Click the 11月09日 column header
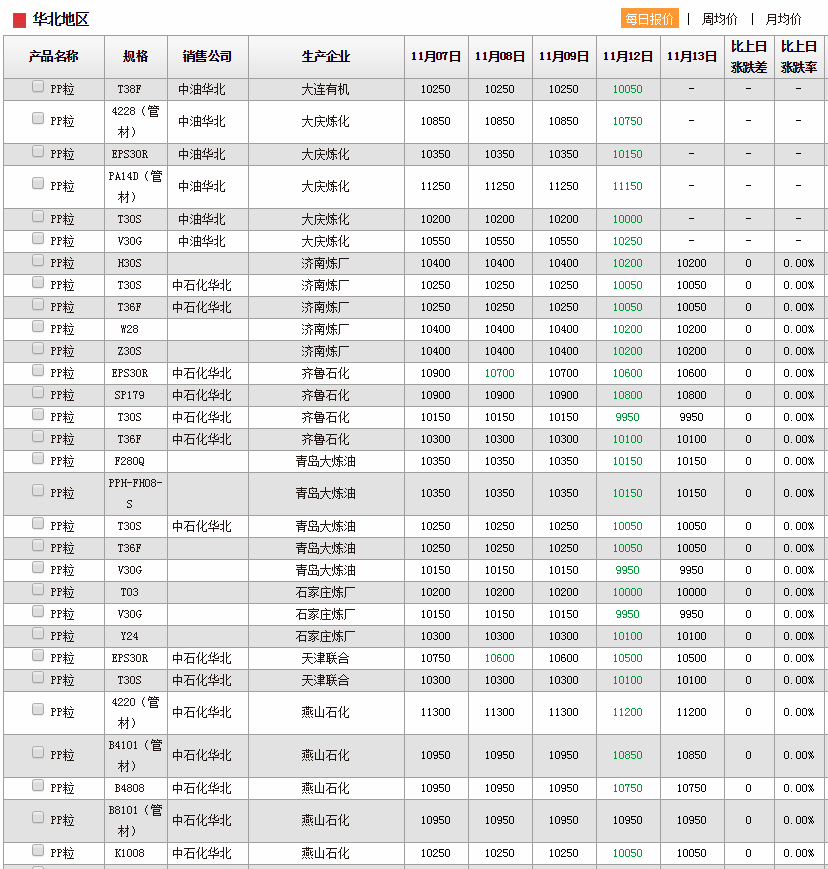This screenshot has width=828, height=869. coord(564,57)
